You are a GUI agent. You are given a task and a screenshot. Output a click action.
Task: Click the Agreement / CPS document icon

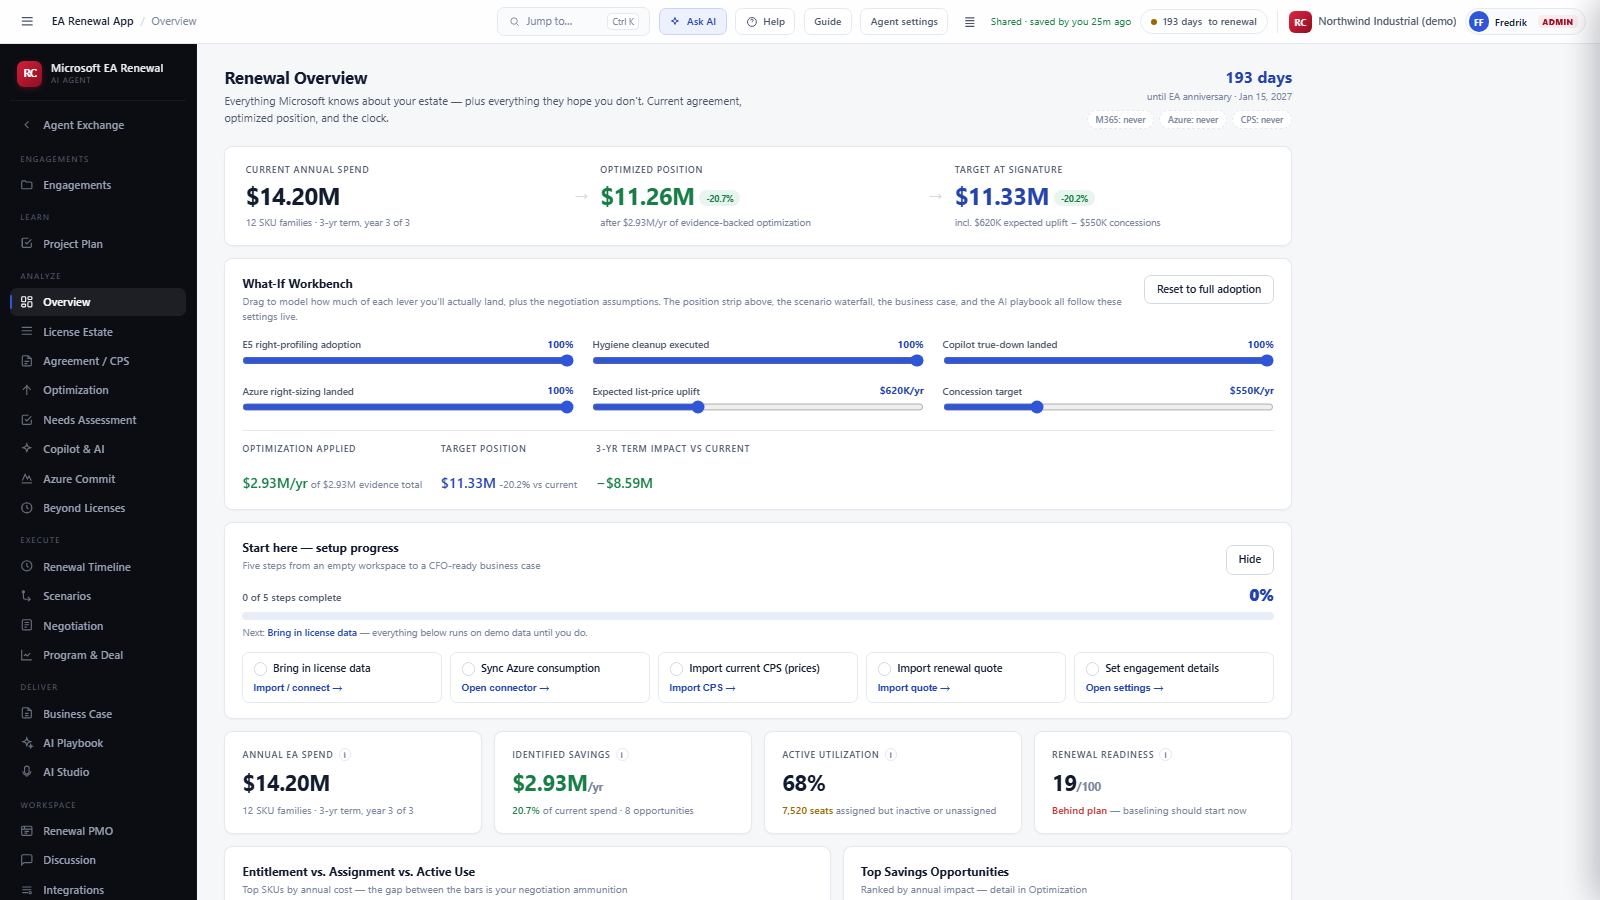point(27,361)
